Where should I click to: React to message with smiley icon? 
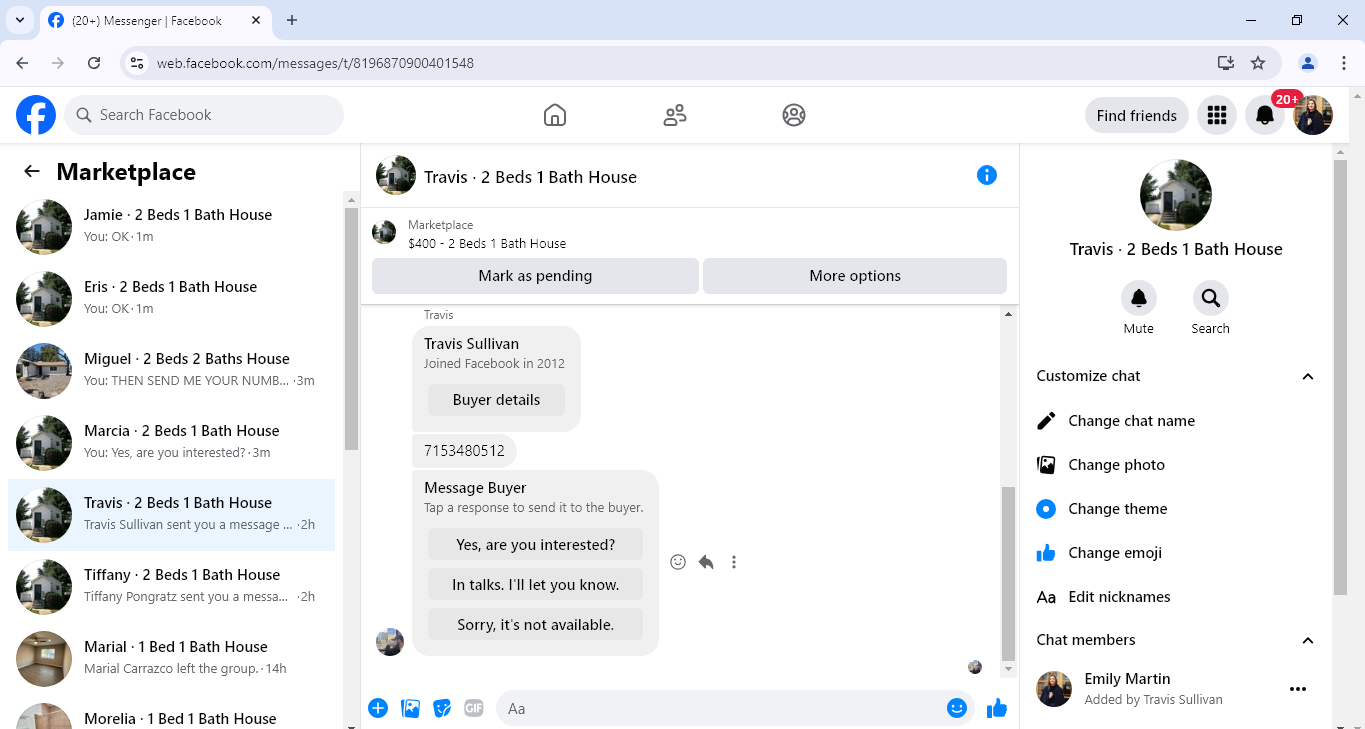pos(678,562)
